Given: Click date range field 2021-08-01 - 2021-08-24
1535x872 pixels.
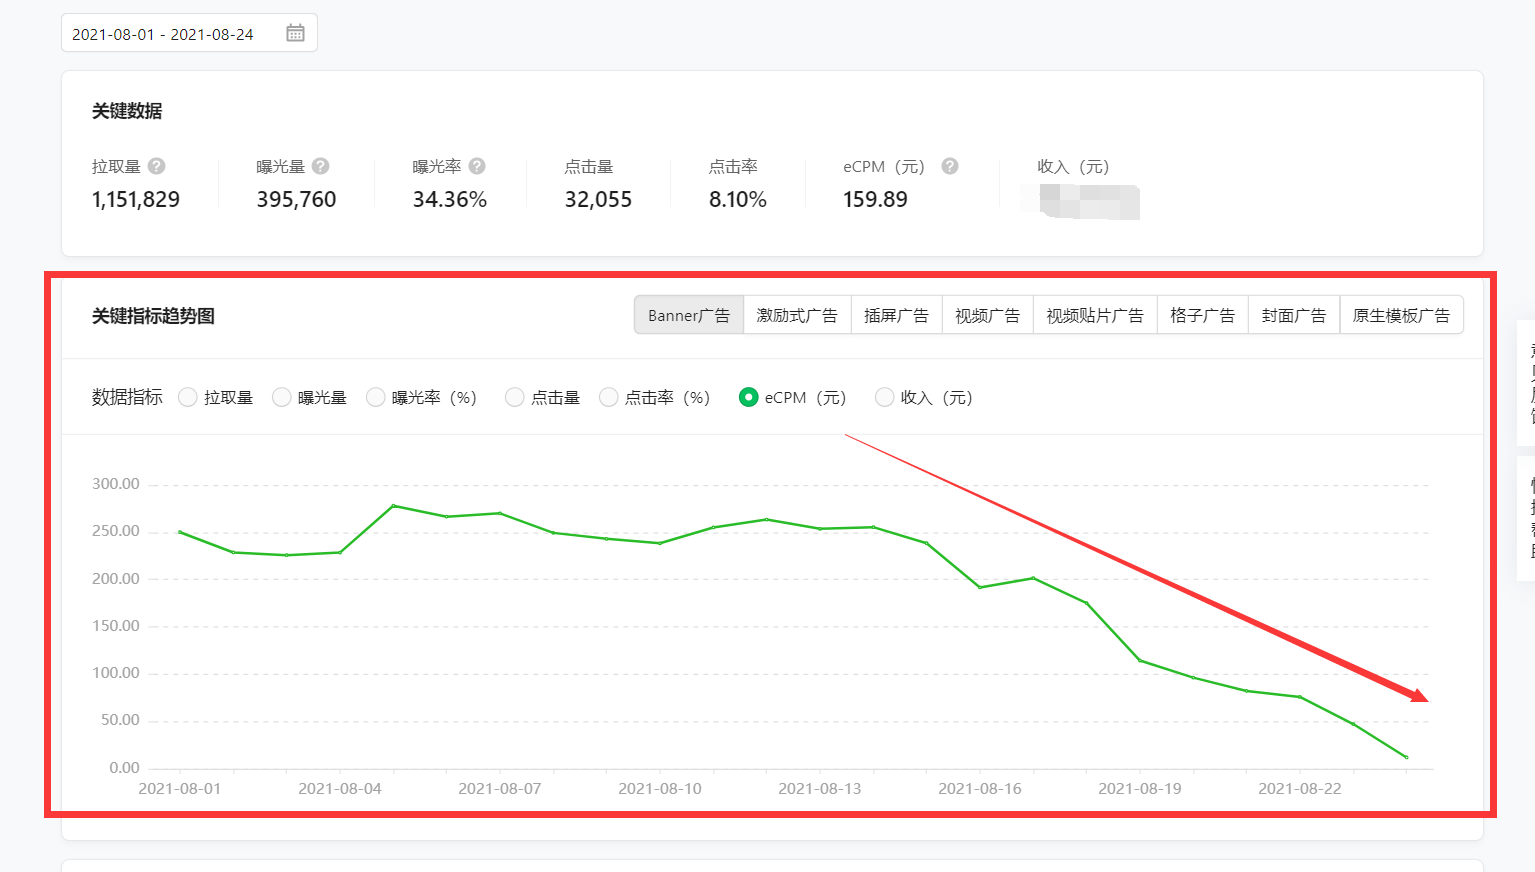Looking at the screenshot, I should [x=189, y=33].
